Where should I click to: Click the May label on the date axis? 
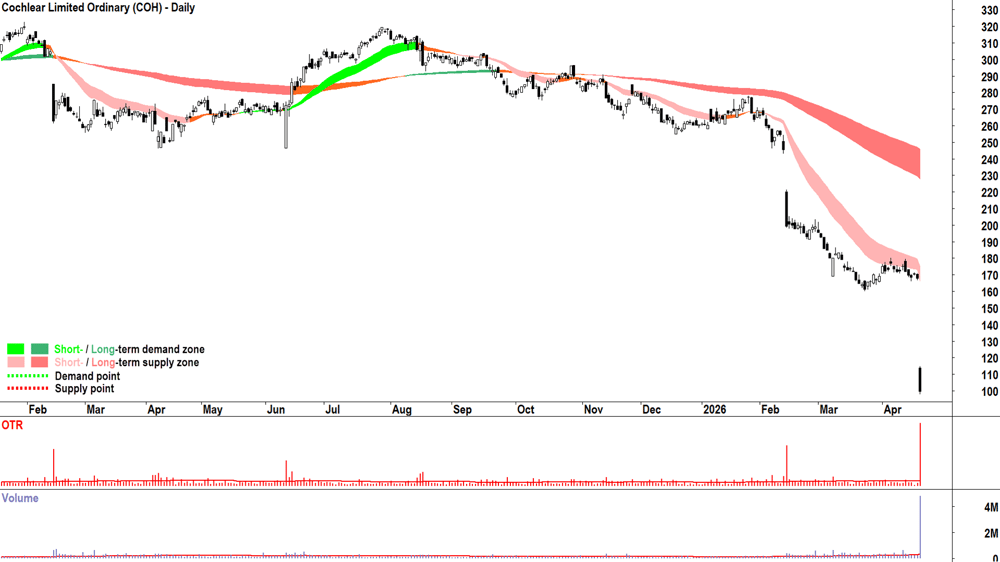212,410
